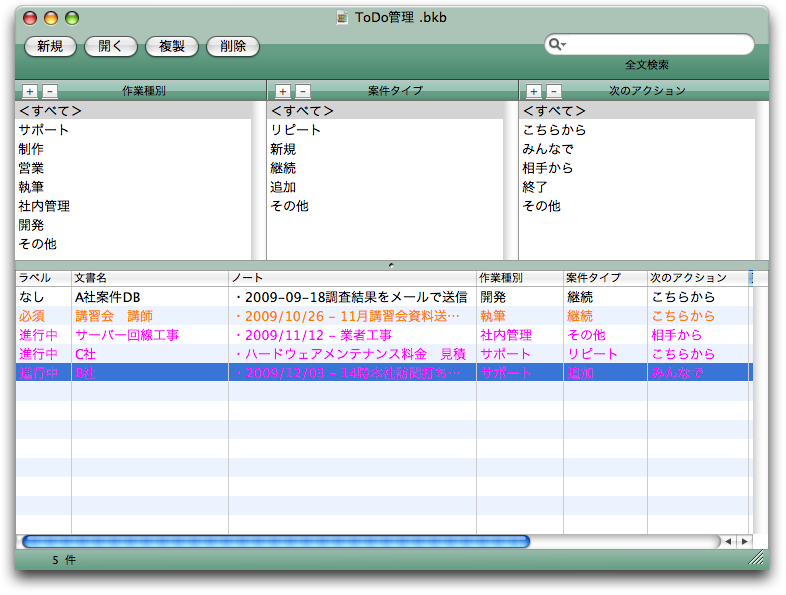Image resolution: width=786 pixels, height=595 pixels.
Task: Click the scroll right arrow at bottom
Action: 743,541
